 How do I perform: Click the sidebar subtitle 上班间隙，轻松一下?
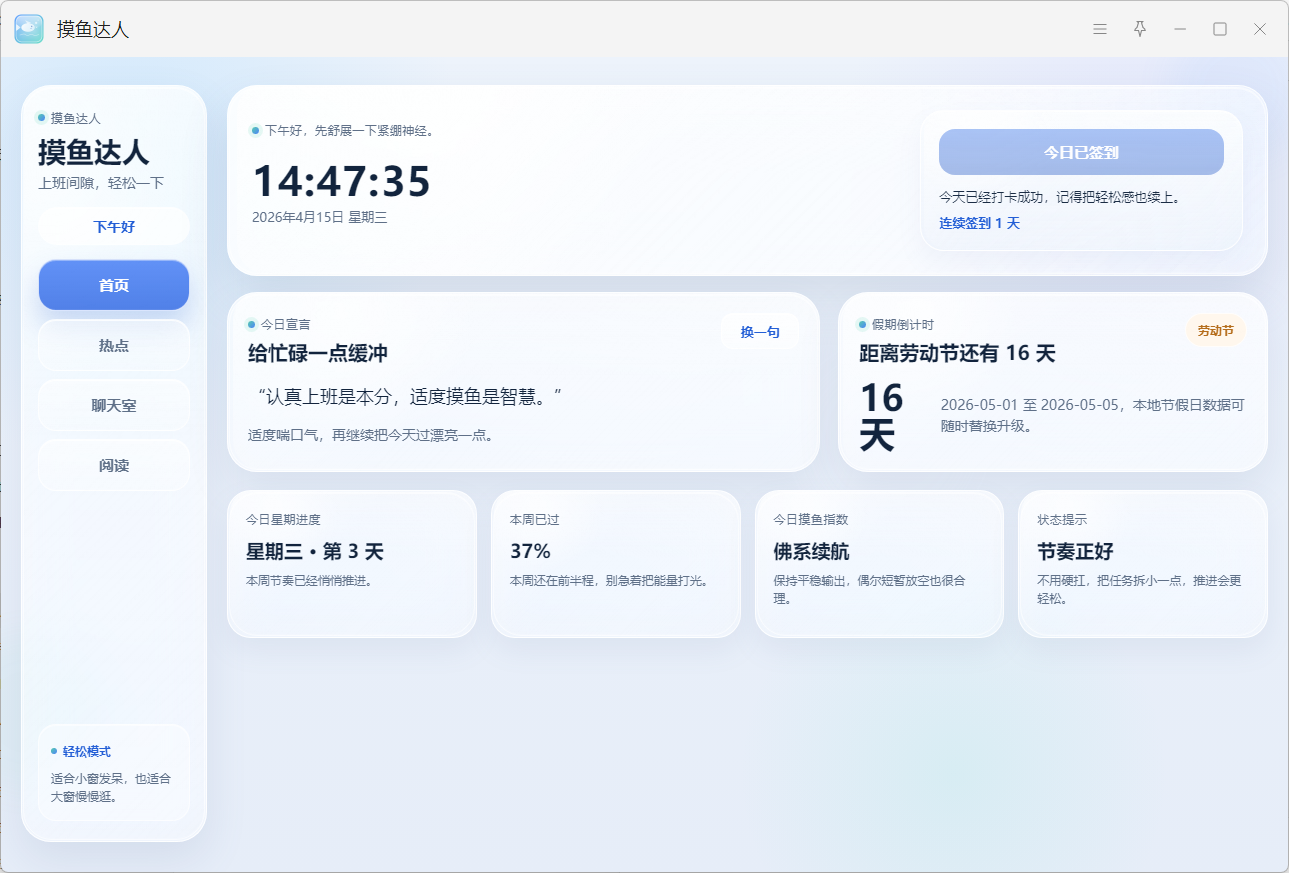click(x=101, y=183)
